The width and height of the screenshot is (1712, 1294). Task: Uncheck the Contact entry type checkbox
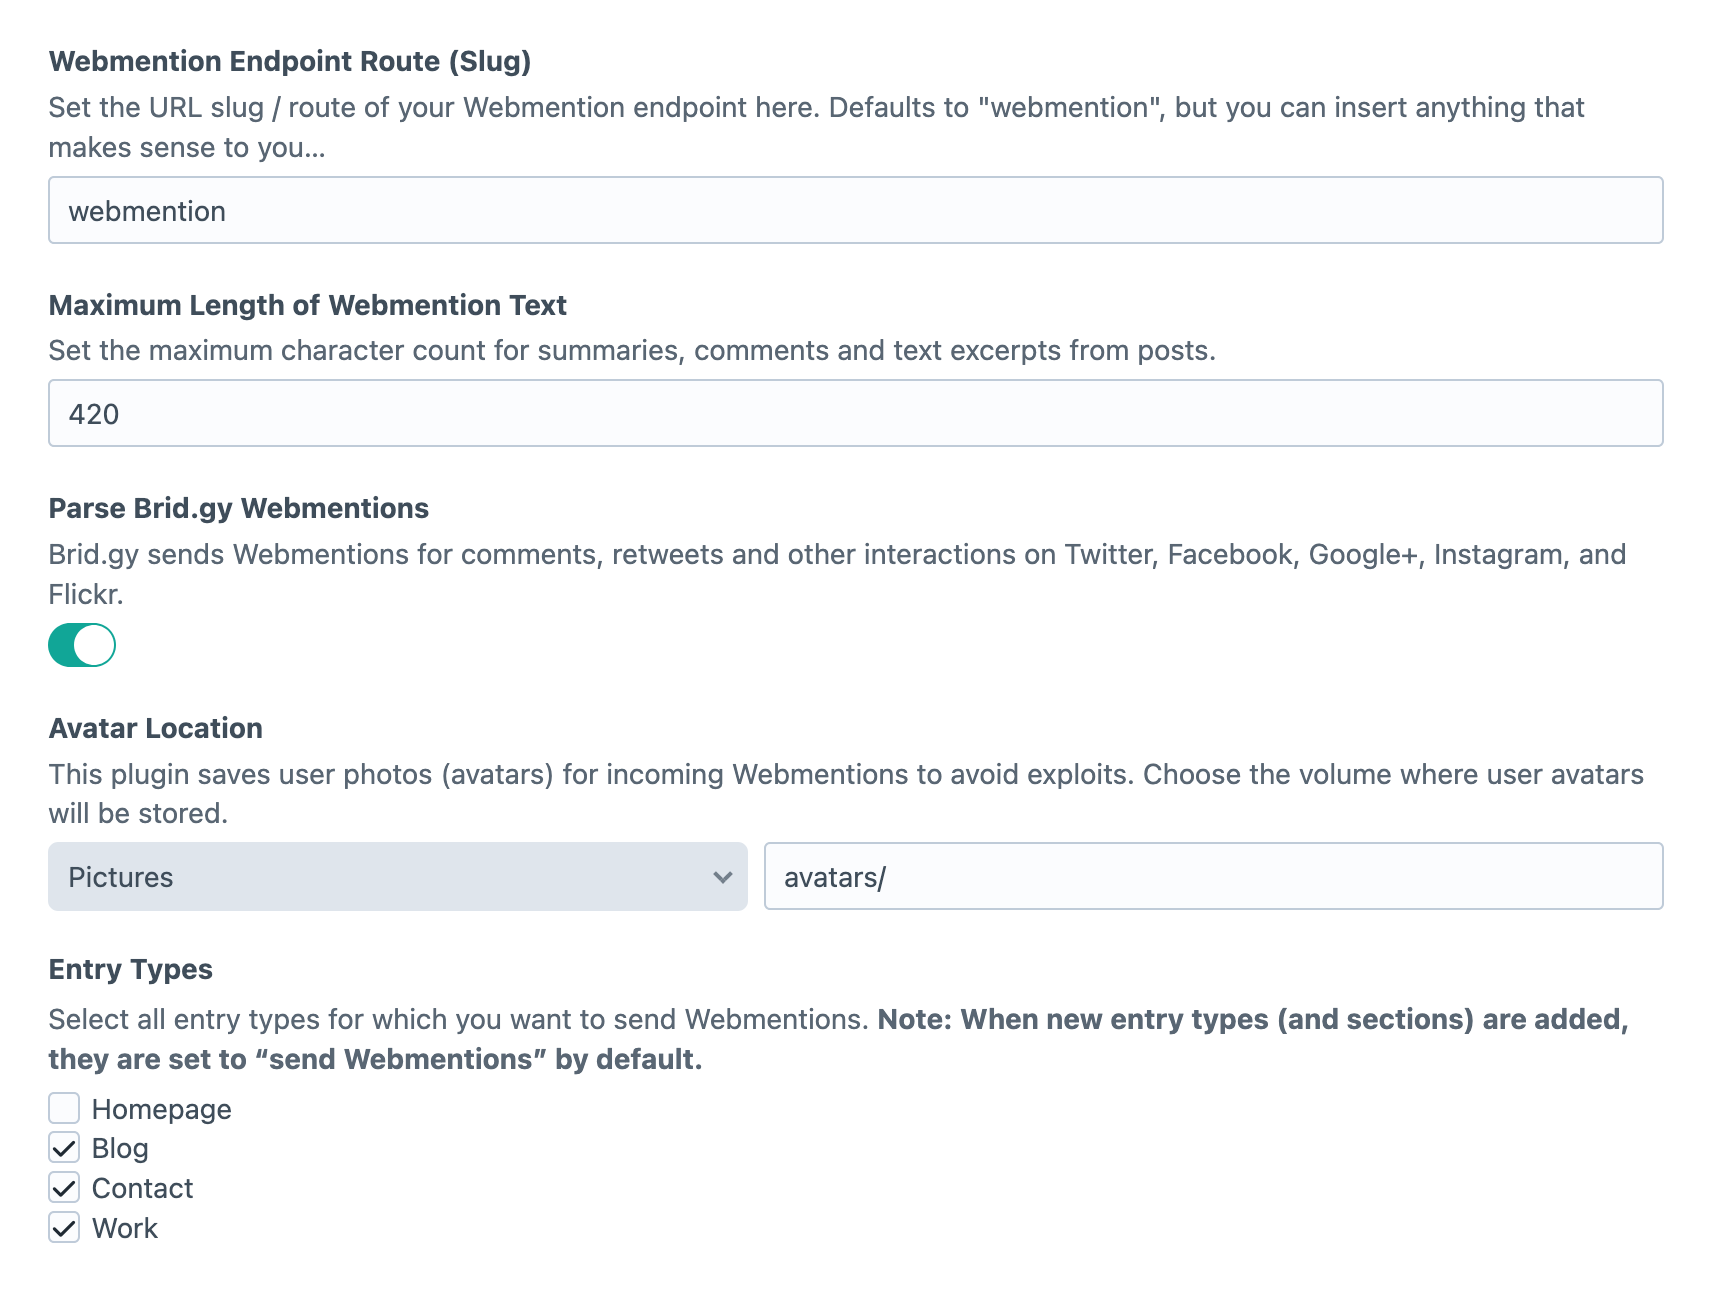64,1188
